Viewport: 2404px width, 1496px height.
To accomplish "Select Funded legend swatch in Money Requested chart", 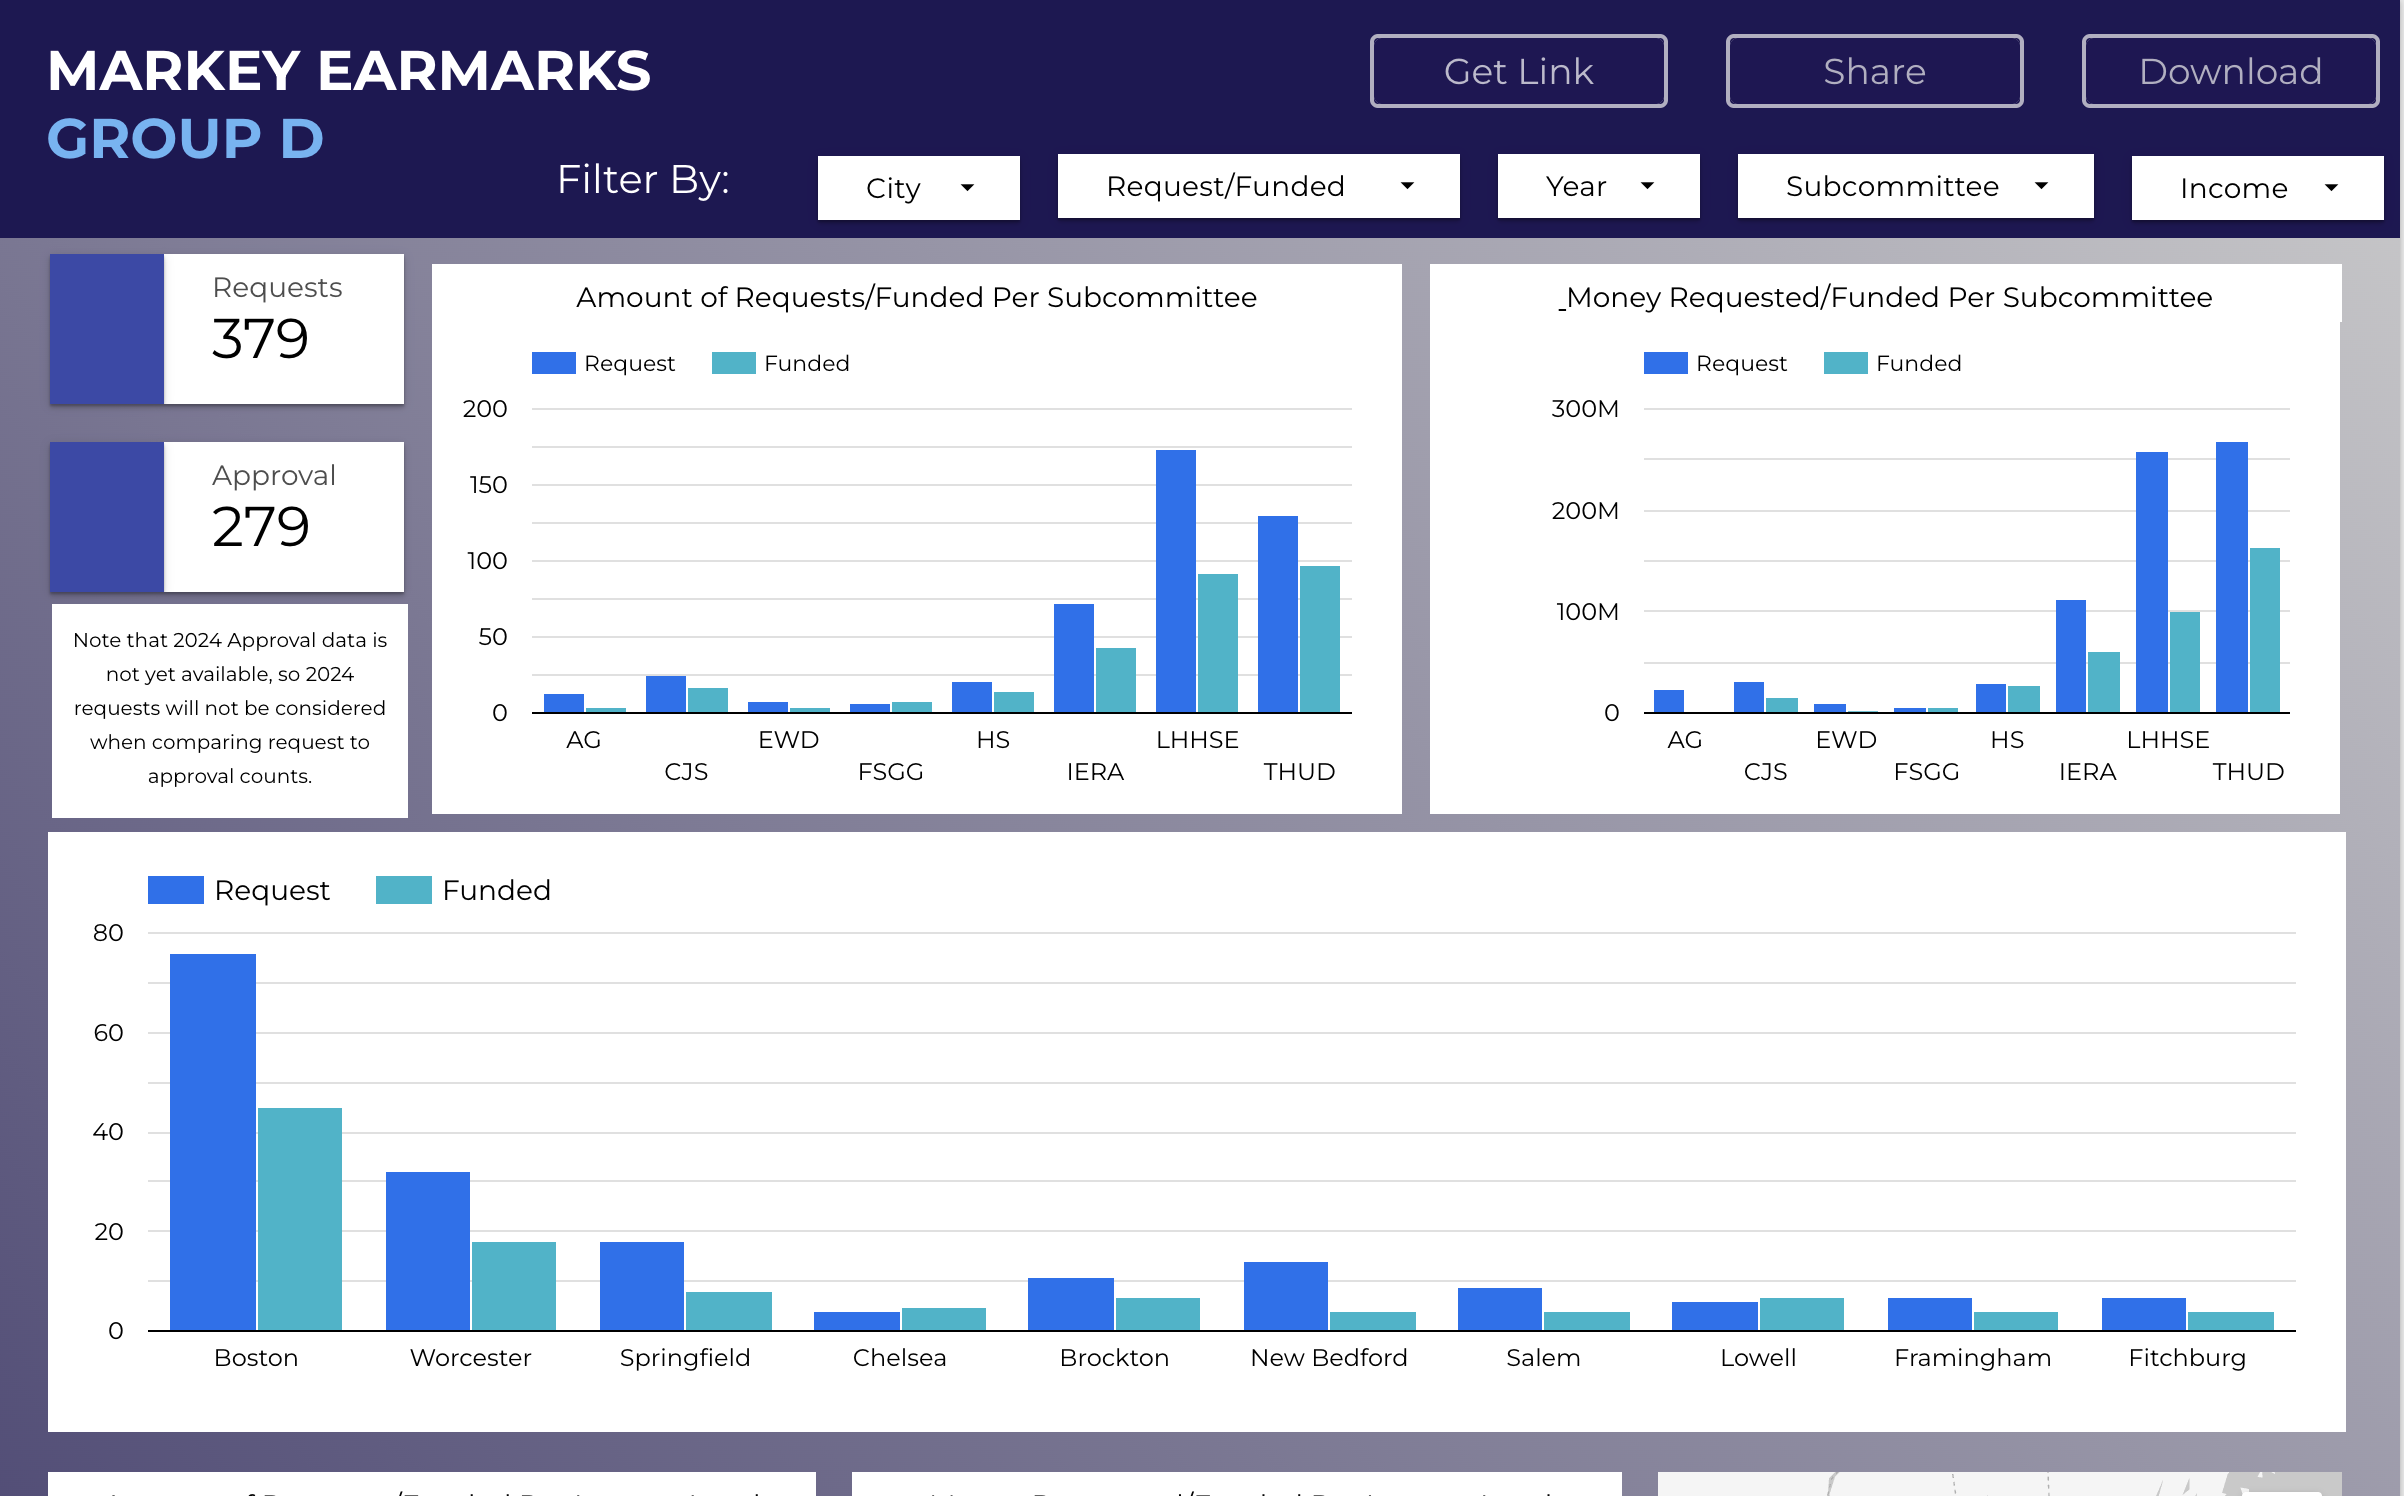I will coord(1845,363).
